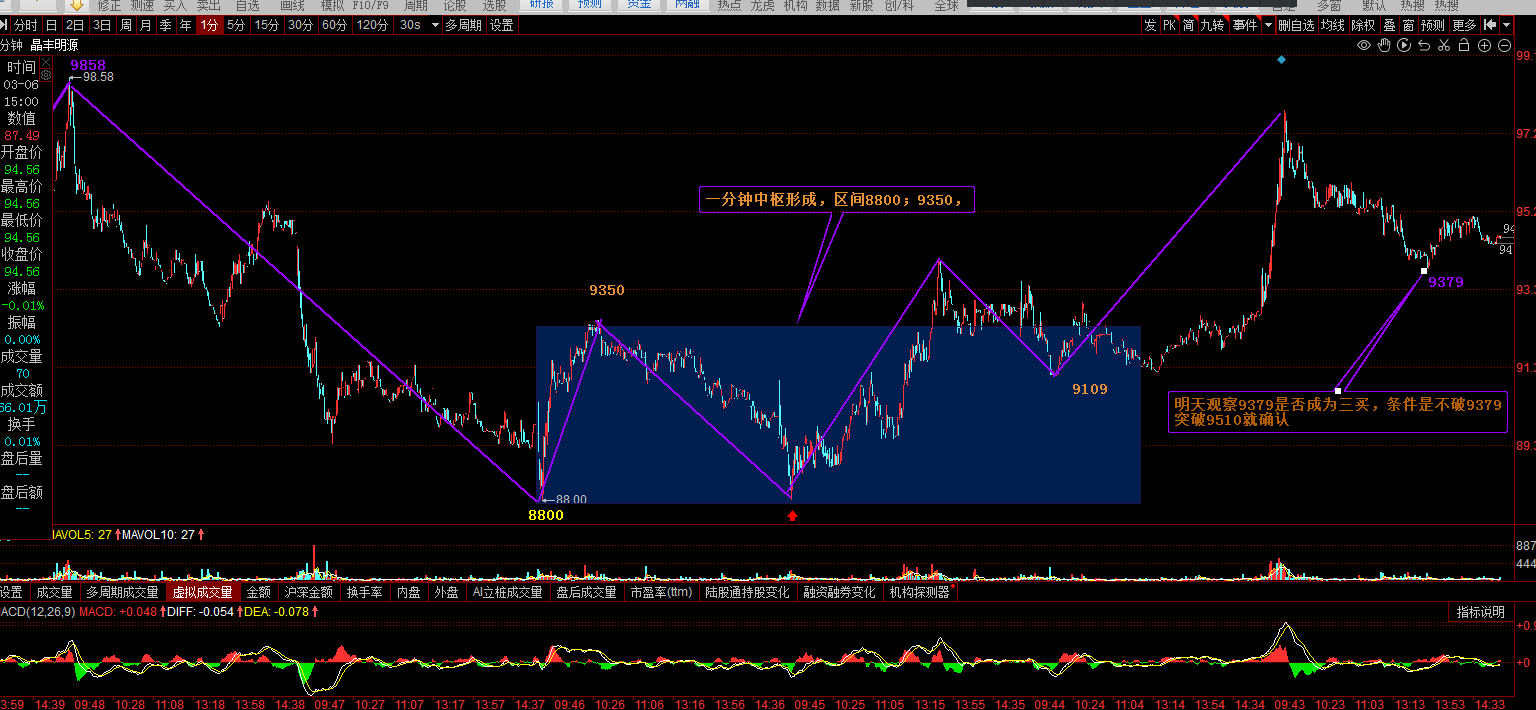Select the 内盘 indicator tab
This screenshot has height=710, width=1536.
tap(408, 592)
